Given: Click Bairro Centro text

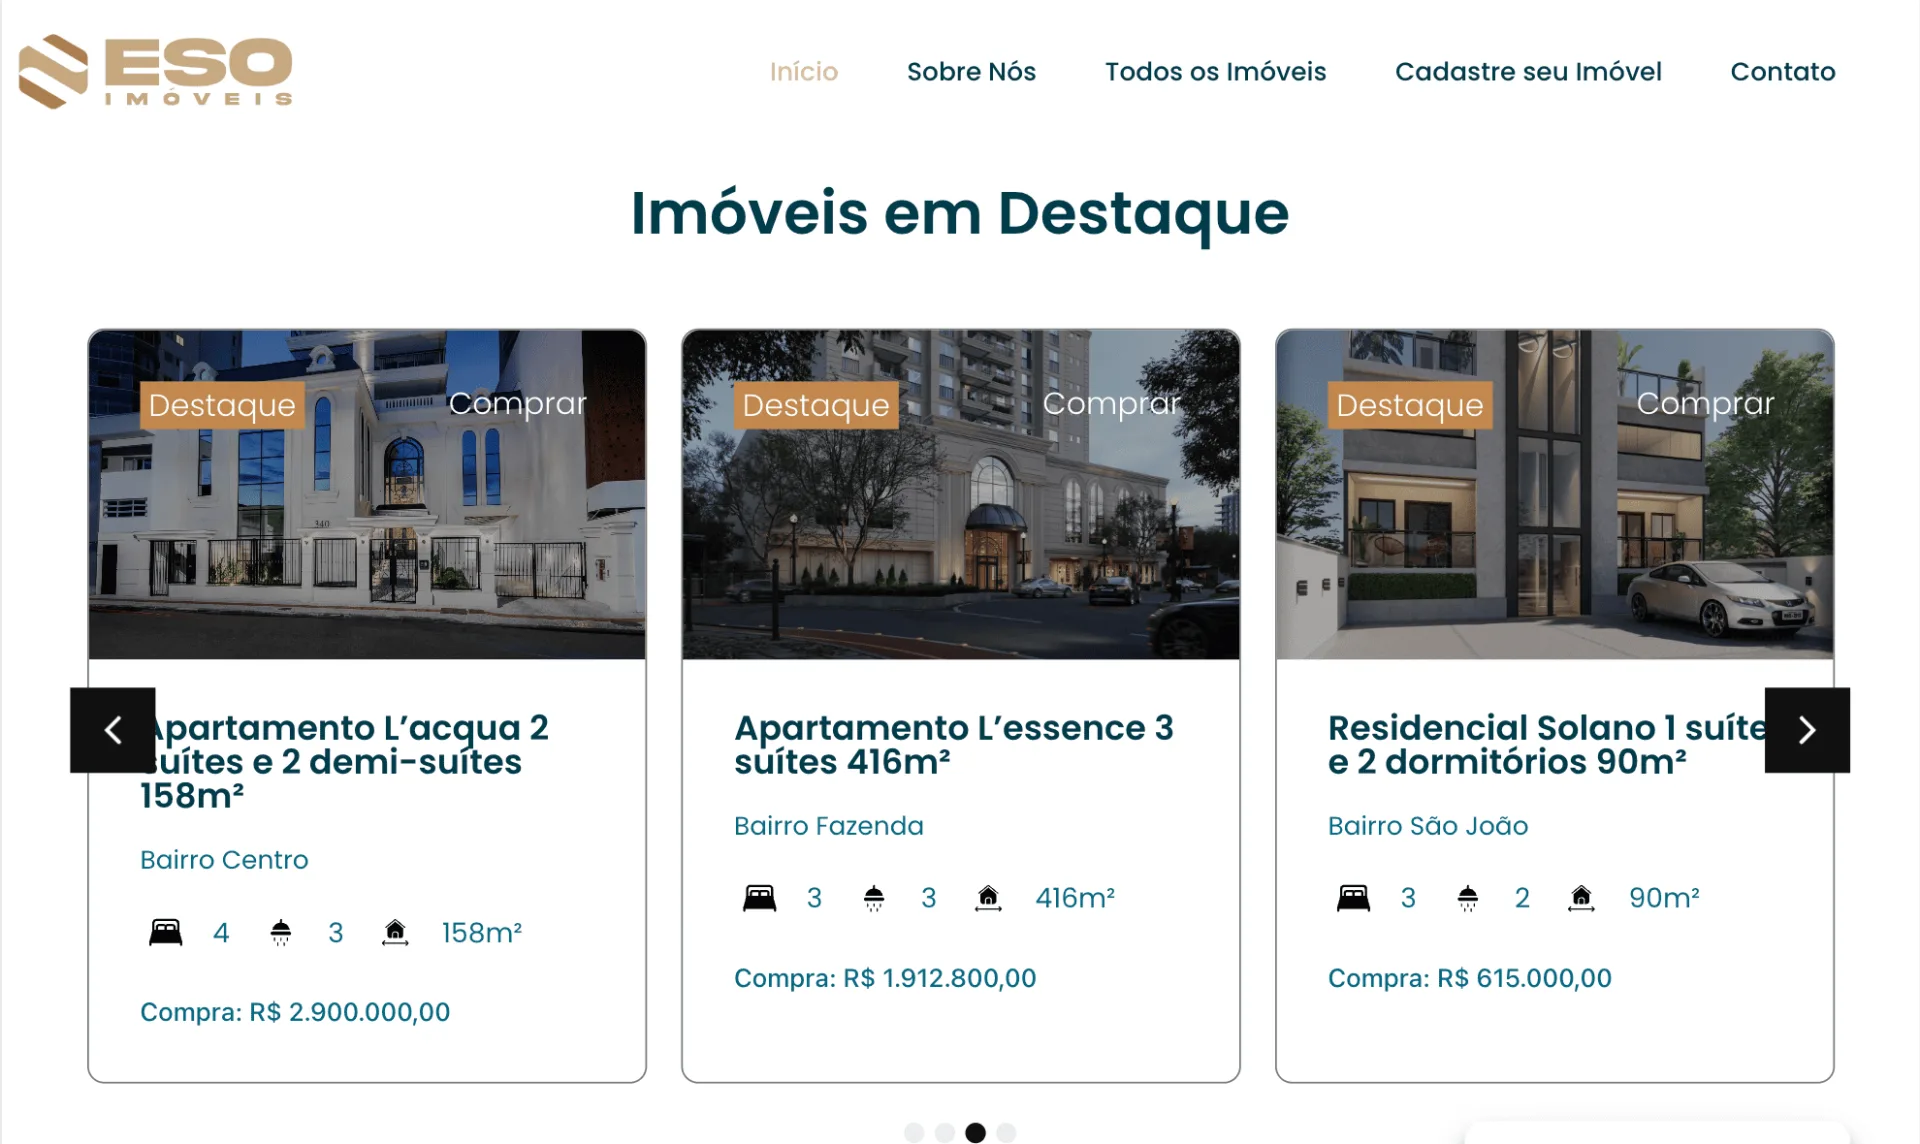Looking at the screenshot, I should point(224,860).
